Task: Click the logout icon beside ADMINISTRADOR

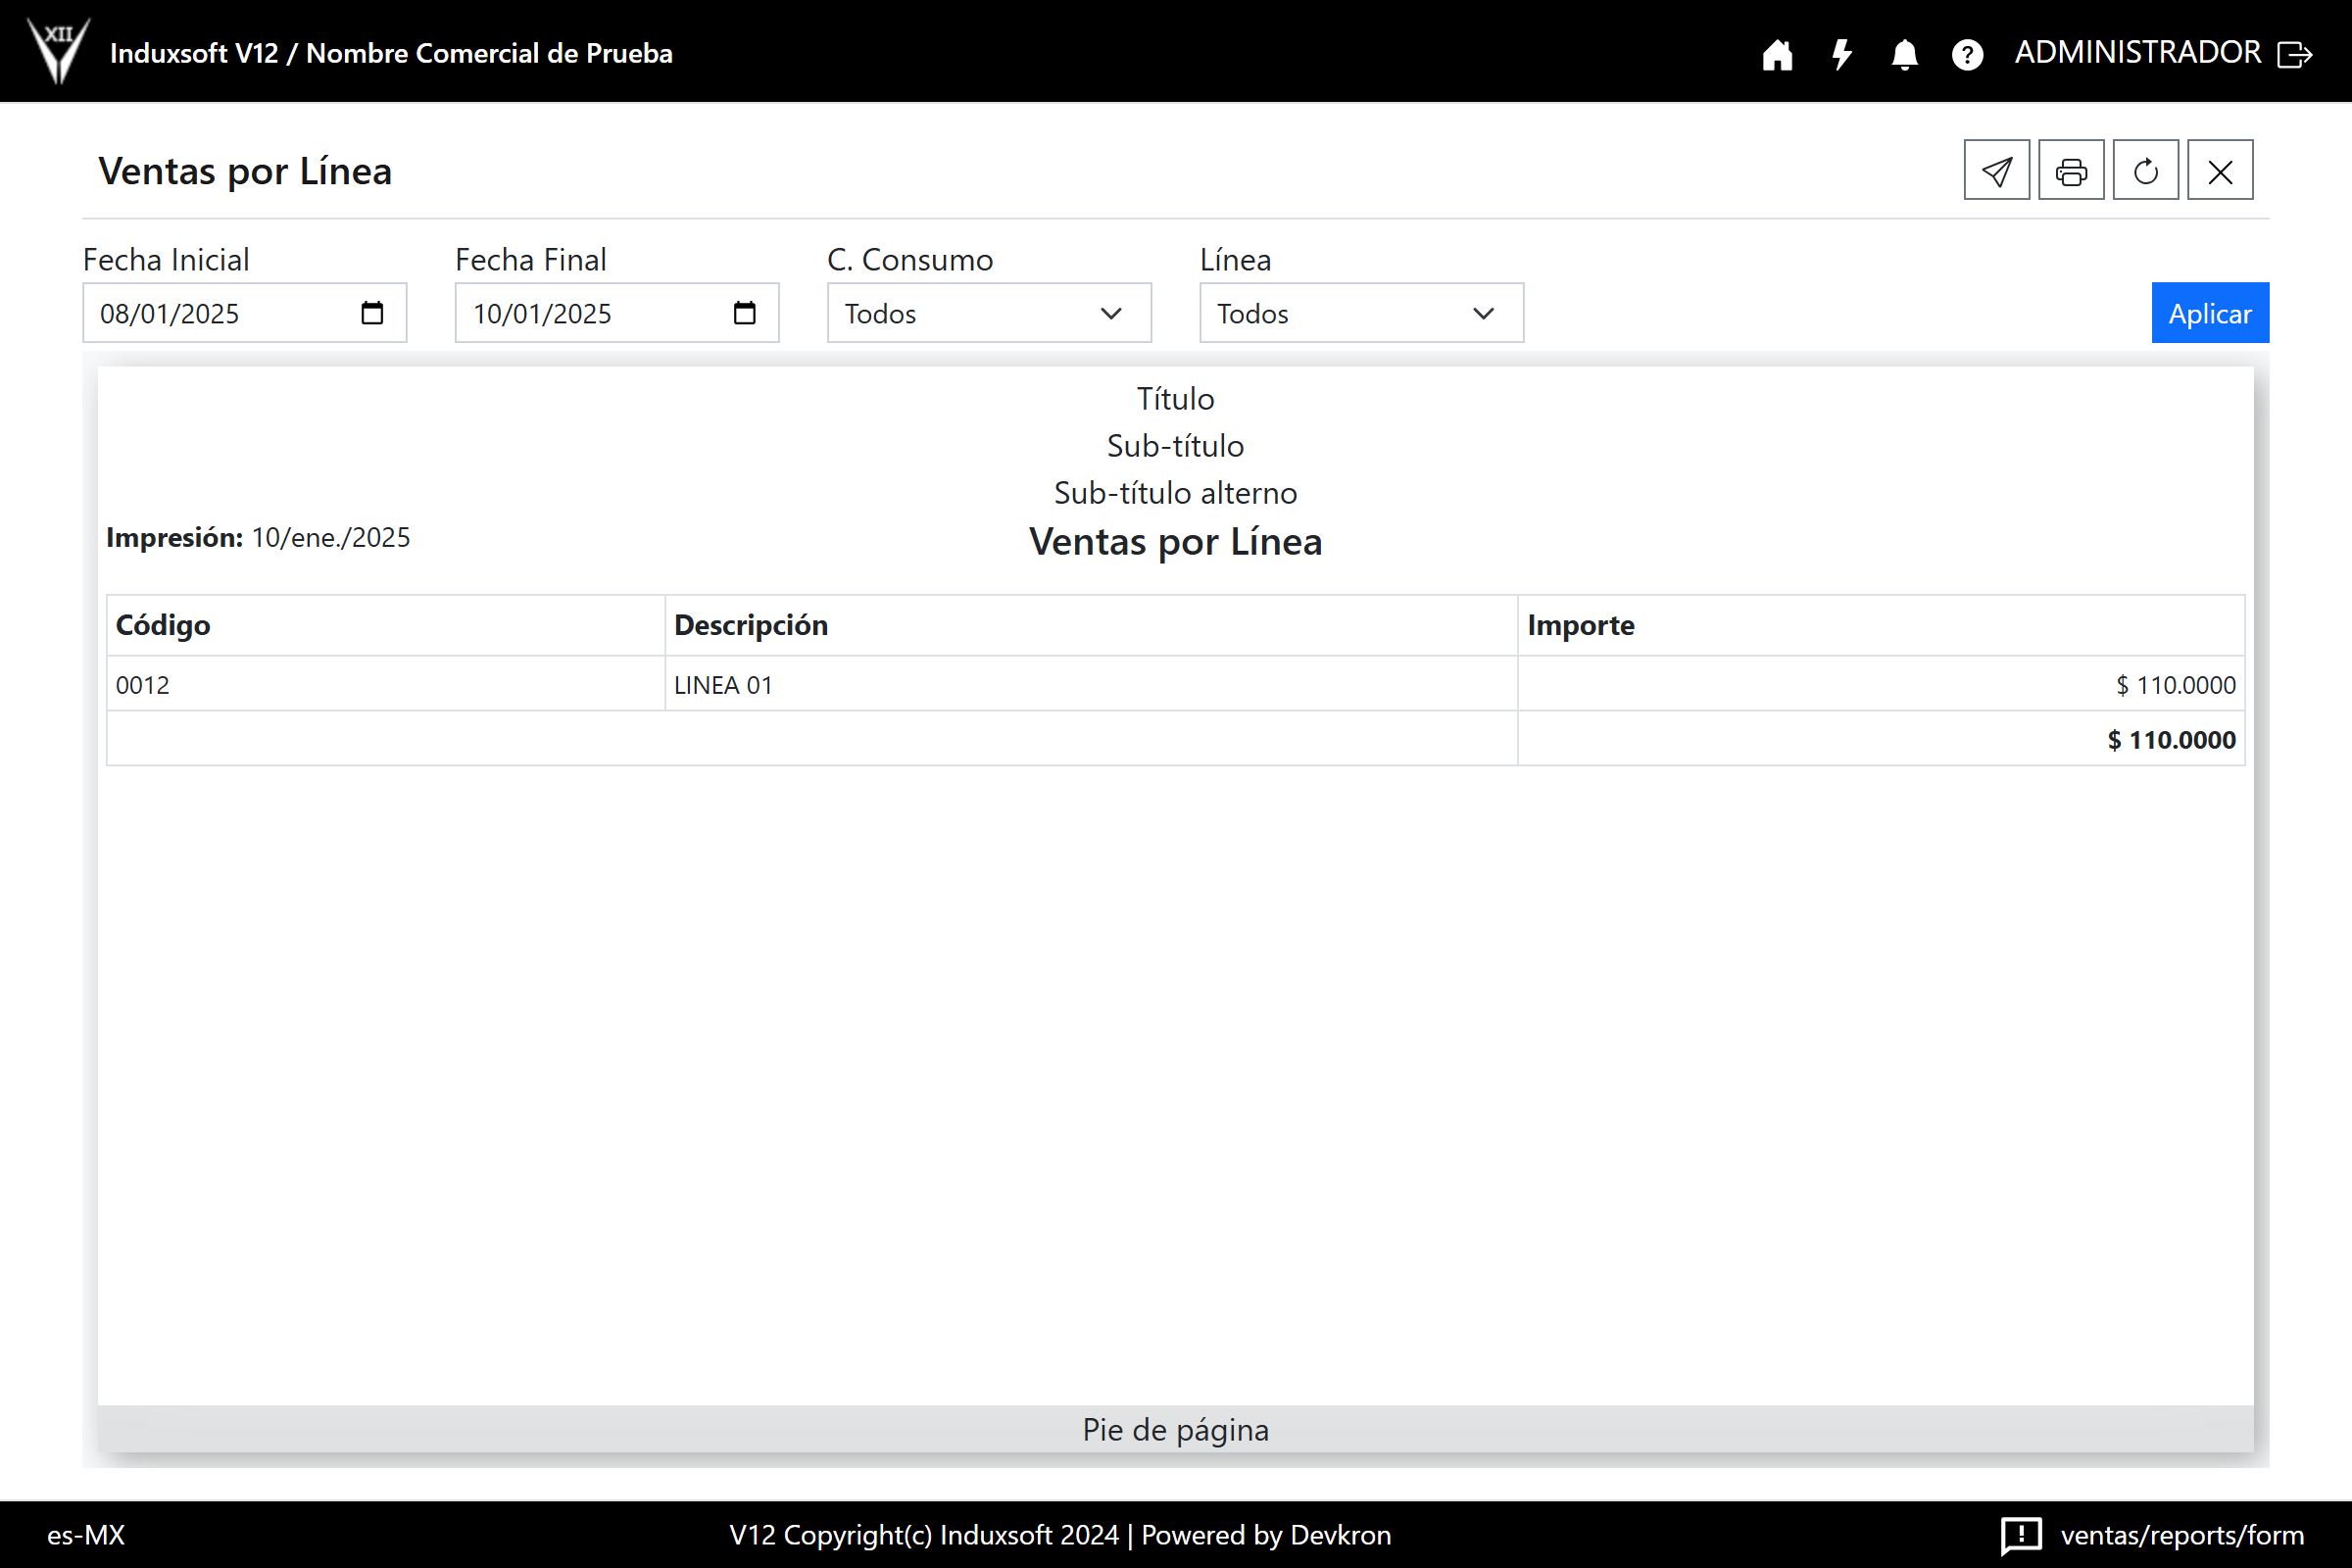Action: coord(2295,54)
